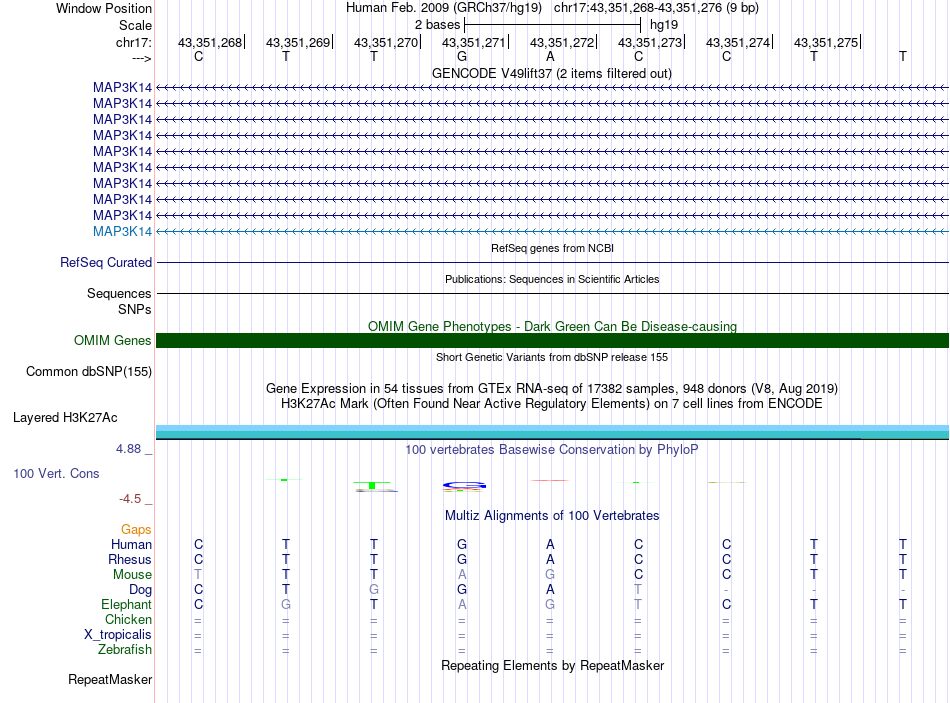The height and width of the screenshot is (703, 950).
Task: Open the GENCODE V49lift37 track title
Action: click(x=551, y=73)
